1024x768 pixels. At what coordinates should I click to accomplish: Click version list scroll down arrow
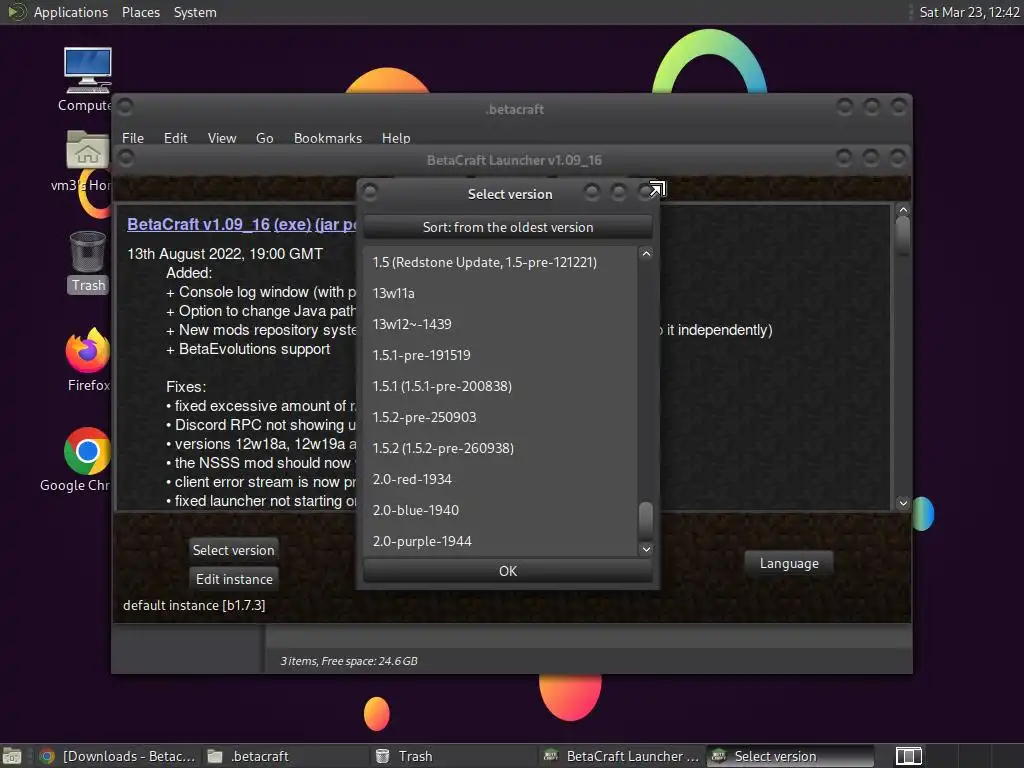pyautogui.click(x=646, y=549)
